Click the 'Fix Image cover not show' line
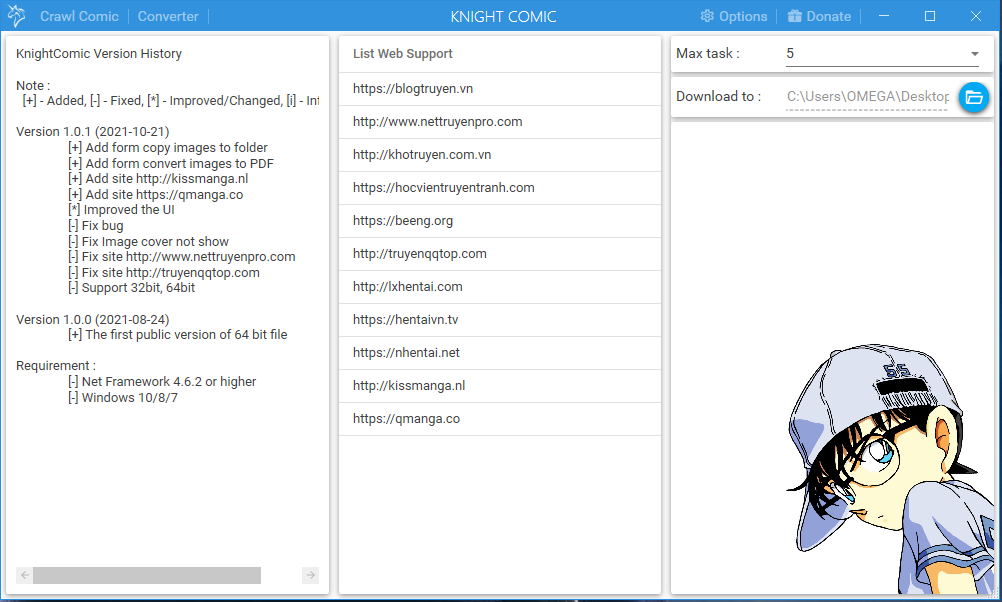The image size is (1002, 602). tap(148, 242)
